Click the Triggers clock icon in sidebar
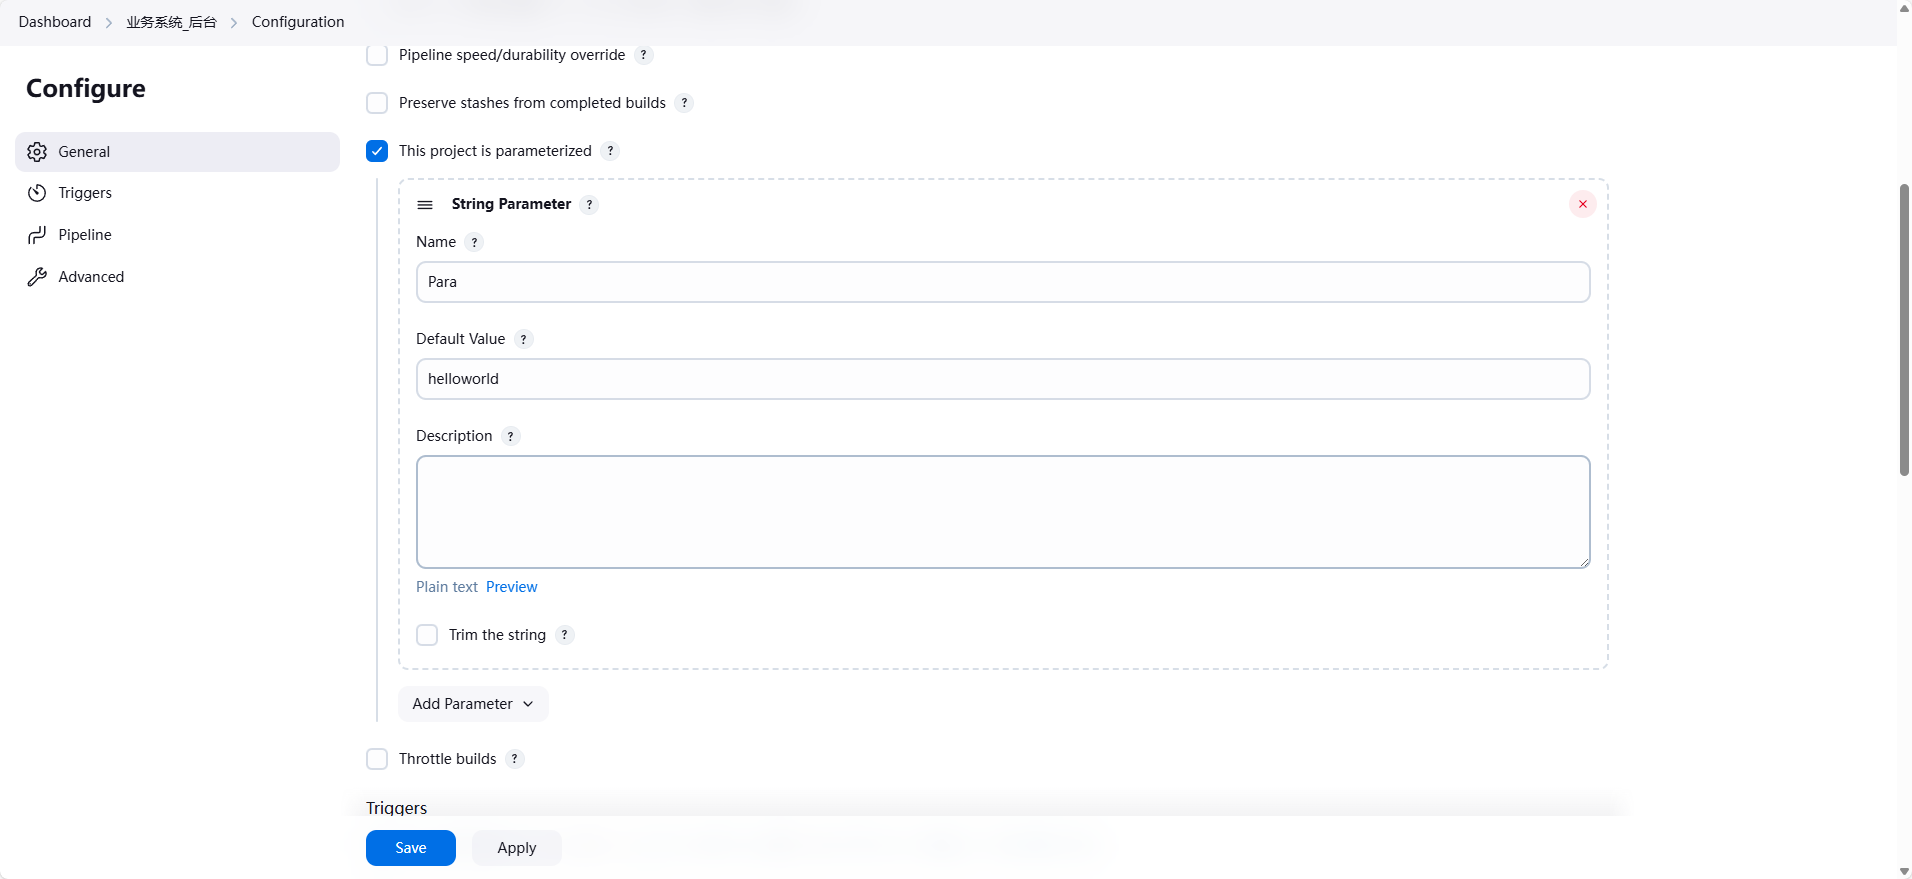1912x879 pixels. tap(37, 193)
